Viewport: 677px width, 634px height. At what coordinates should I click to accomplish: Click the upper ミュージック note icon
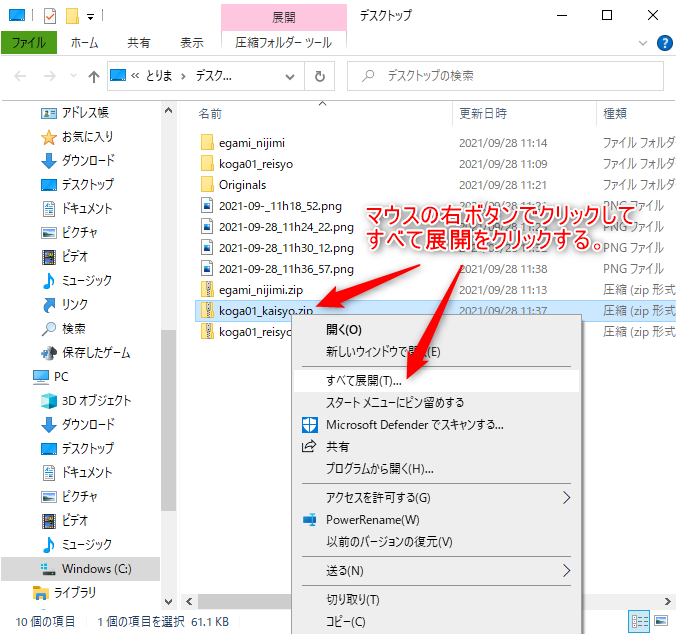click(x=49, y=281)
